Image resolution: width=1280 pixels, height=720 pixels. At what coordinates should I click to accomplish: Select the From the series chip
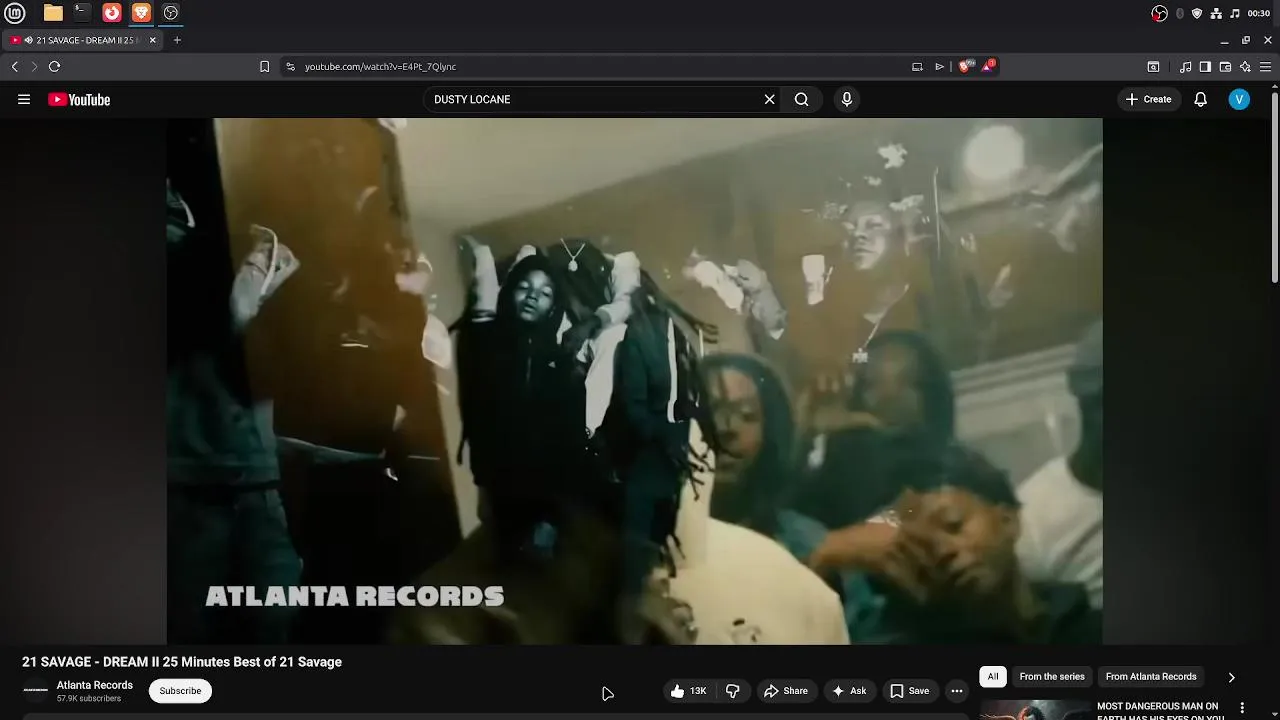[x=1051, y=677]
